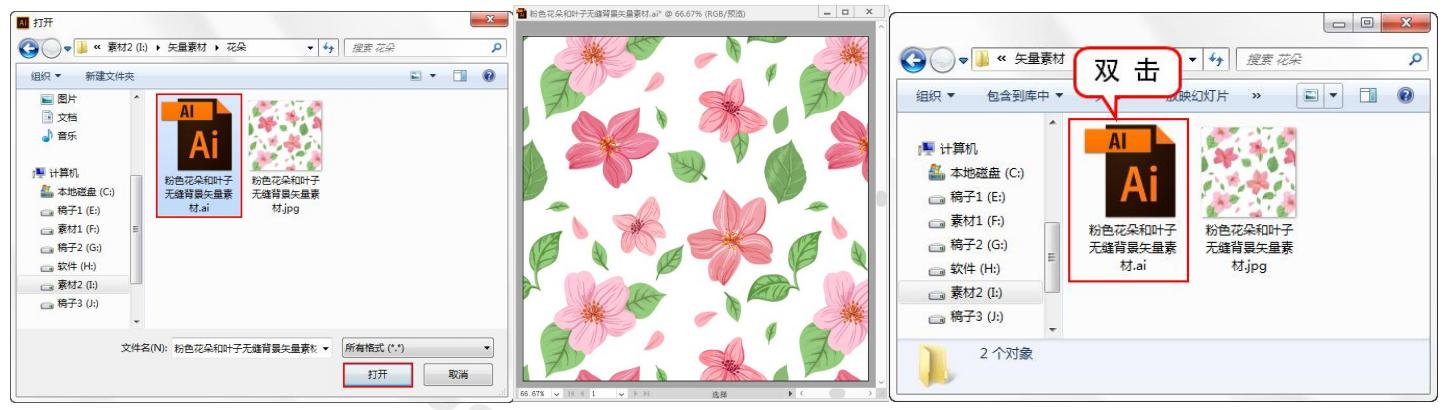Expand the zoom dropdown in Illustrator window
This screenshot has height=410, width=1447.
pos(556,394)
